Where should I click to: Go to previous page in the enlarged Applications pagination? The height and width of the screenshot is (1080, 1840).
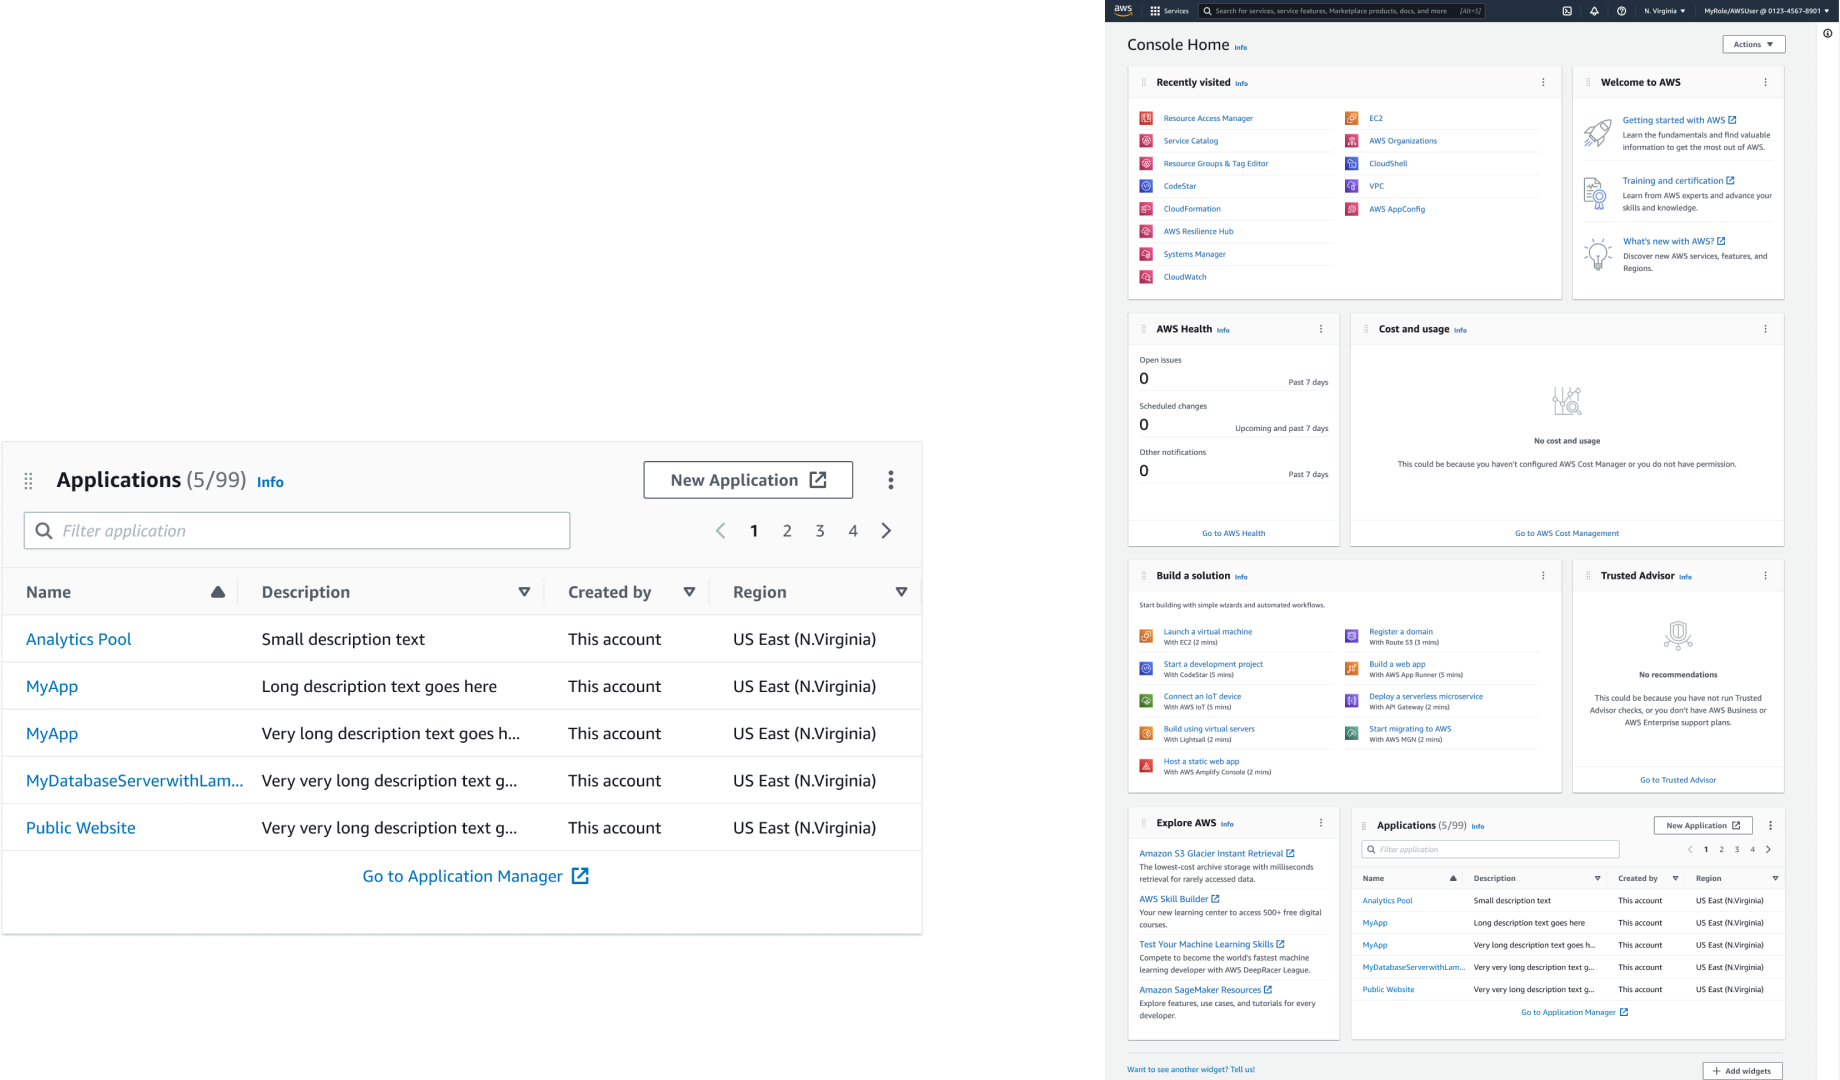click(720, 531)
